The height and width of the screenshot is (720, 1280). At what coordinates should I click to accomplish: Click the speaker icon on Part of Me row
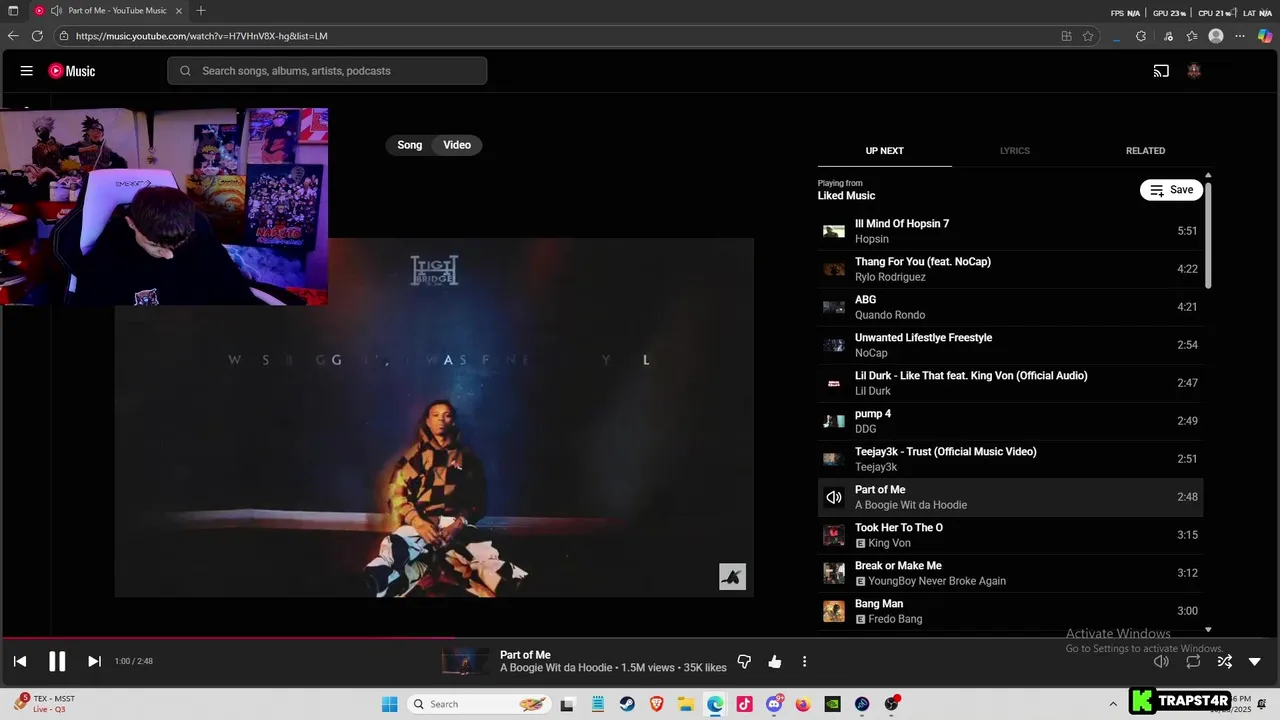tap(834, 497)
